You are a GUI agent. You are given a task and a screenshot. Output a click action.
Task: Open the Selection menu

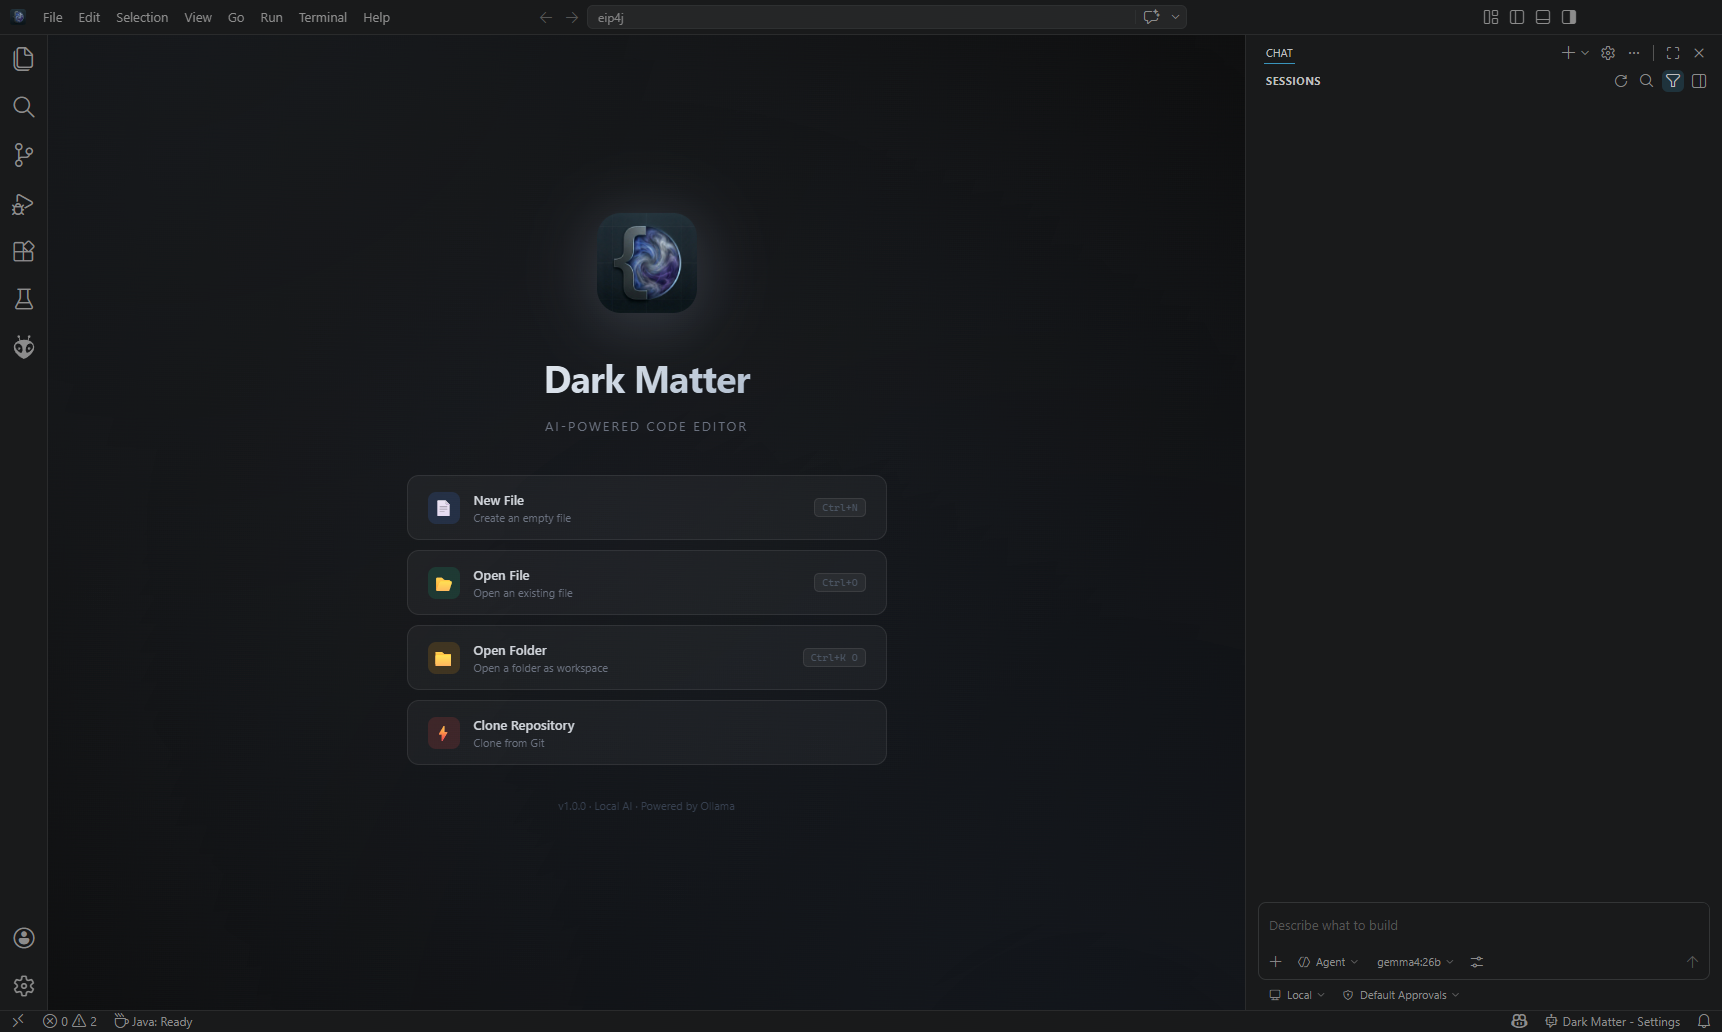[142, 17]
